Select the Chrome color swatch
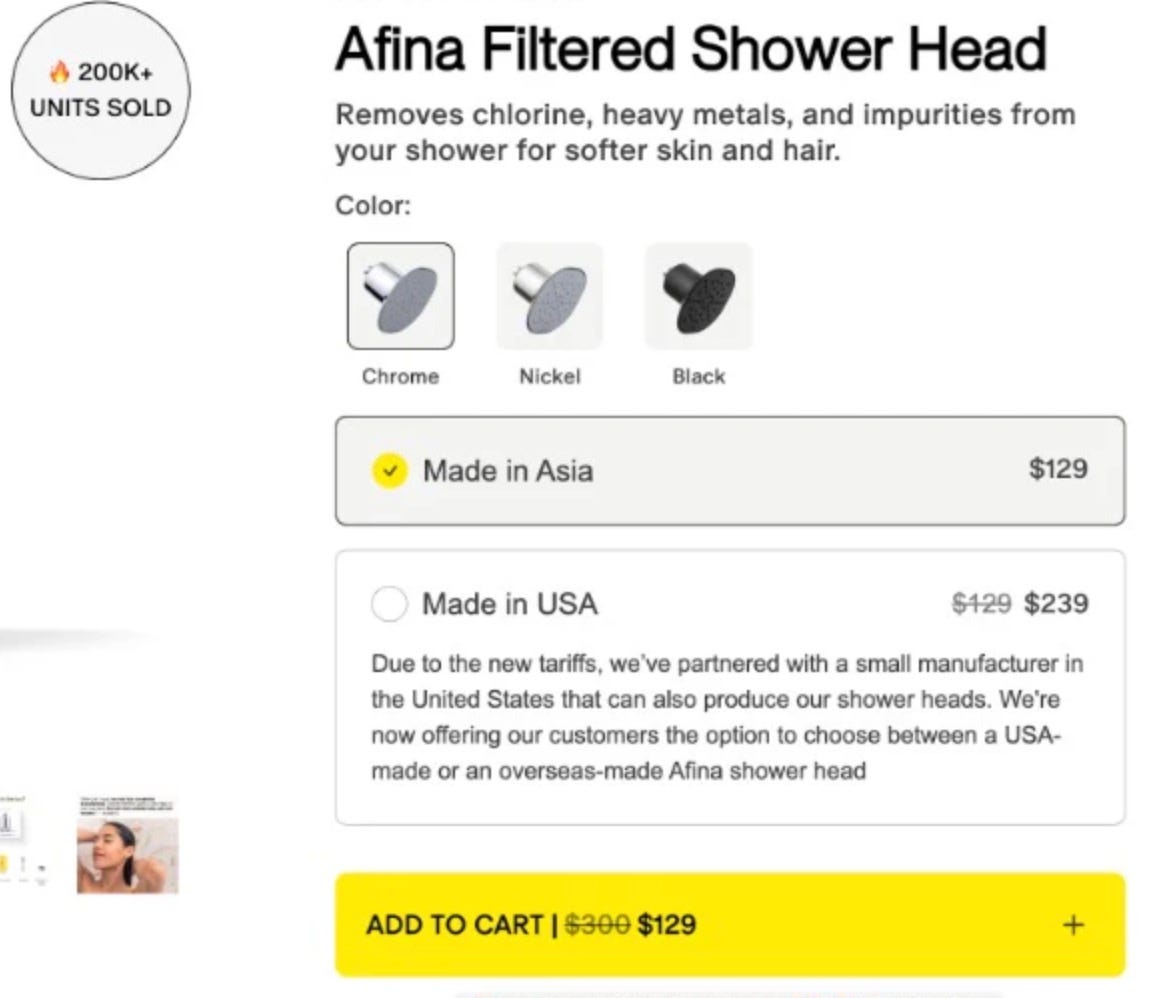 click(x=400, y=296)
